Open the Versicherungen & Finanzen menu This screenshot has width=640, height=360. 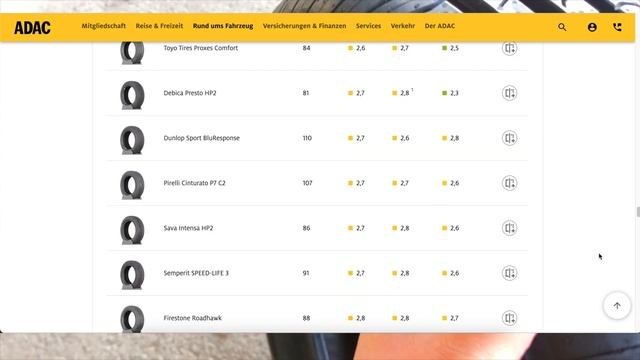click(x=304, y=26)
